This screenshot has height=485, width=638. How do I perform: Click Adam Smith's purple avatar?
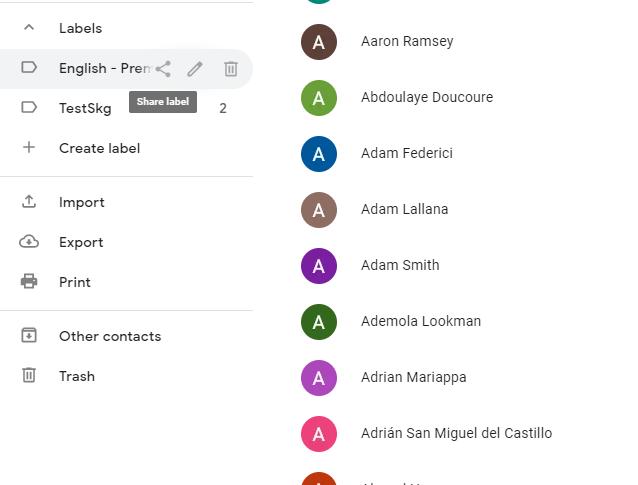pos(318,265)
